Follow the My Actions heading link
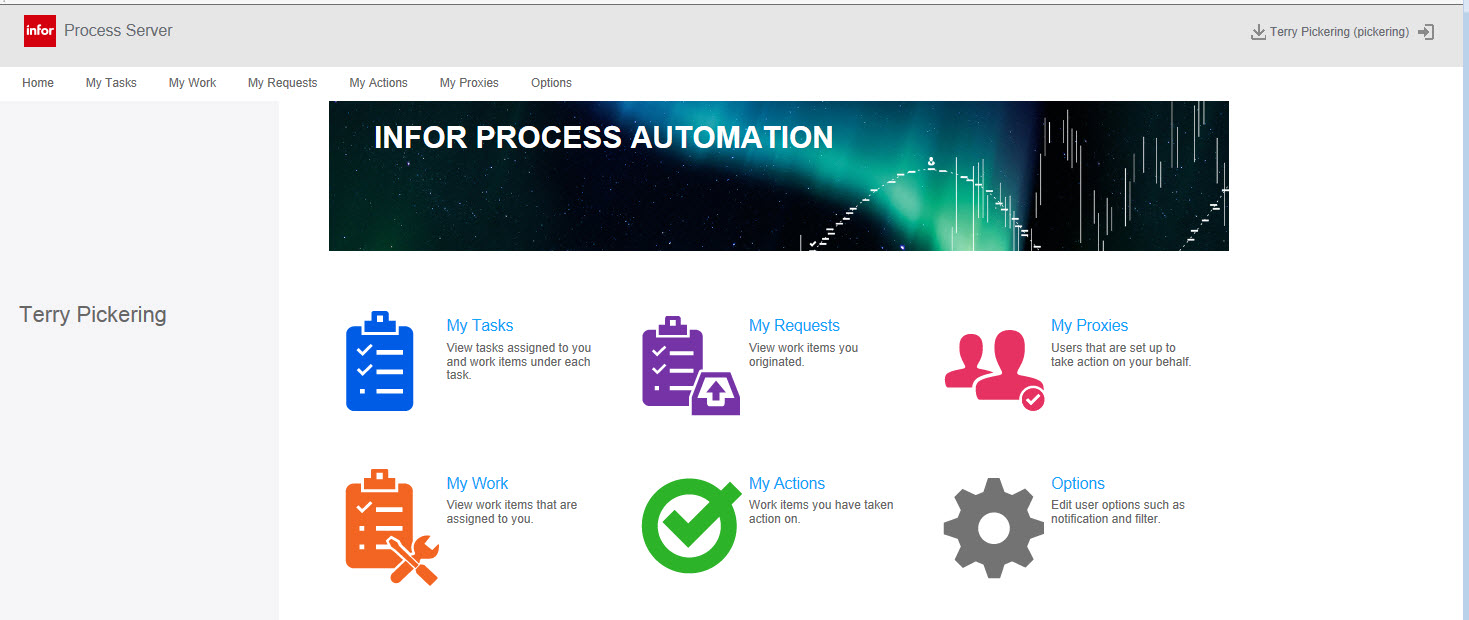The height and width of the screenshot is (620, 1469). tap(787, 484)
